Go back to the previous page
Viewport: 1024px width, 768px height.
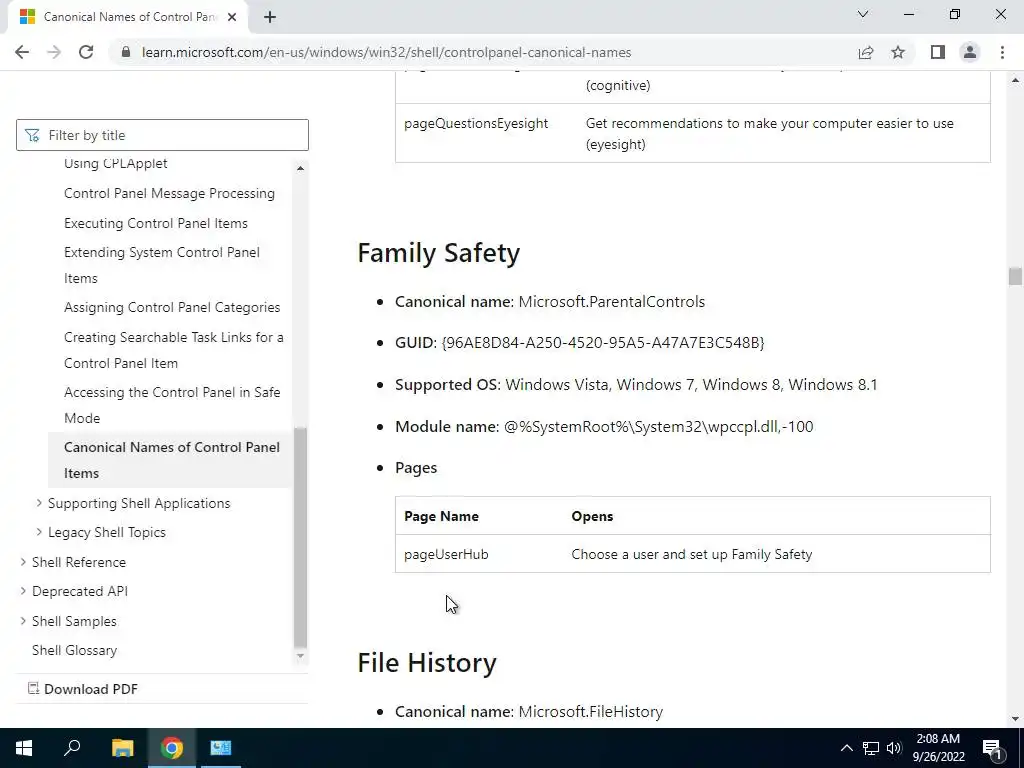(x=22, y=52)
